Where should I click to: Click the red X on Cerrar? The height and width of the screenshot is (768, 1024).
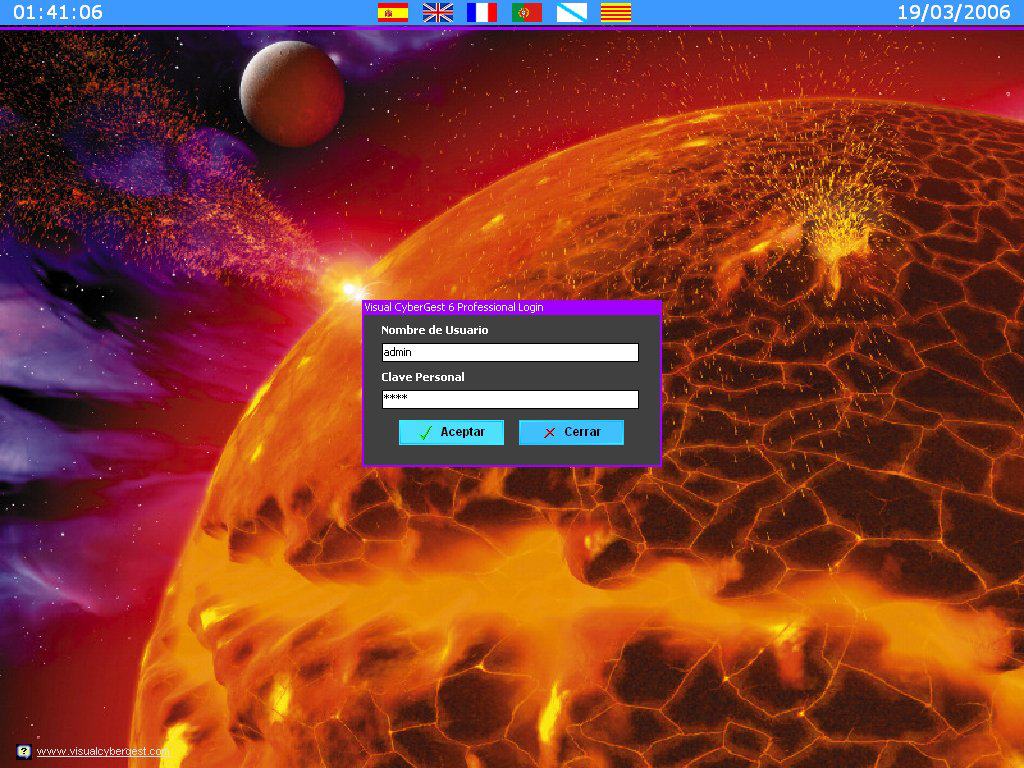tap(549, 433)
